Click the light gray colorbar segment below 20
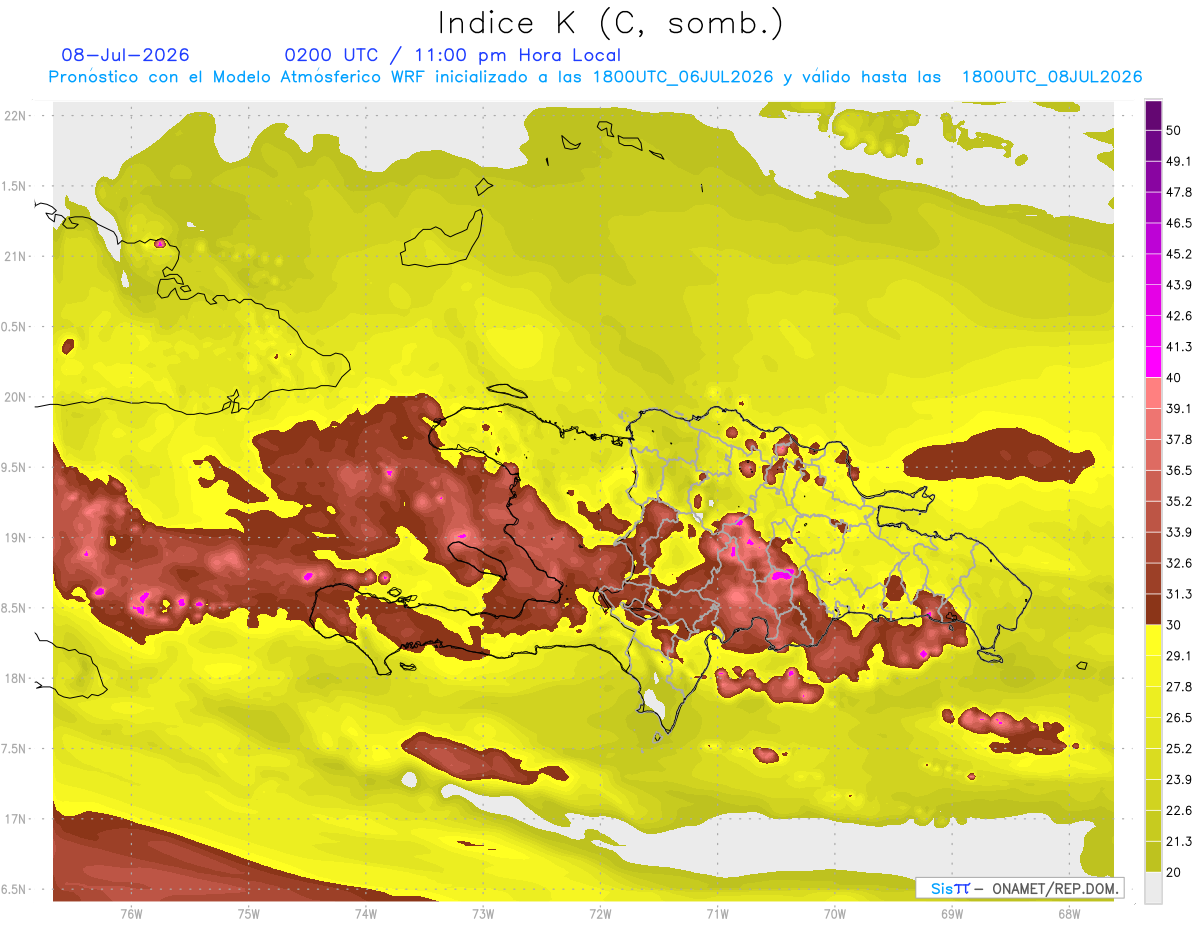This screenshot has width=1200, height=927. (1153, 888)
